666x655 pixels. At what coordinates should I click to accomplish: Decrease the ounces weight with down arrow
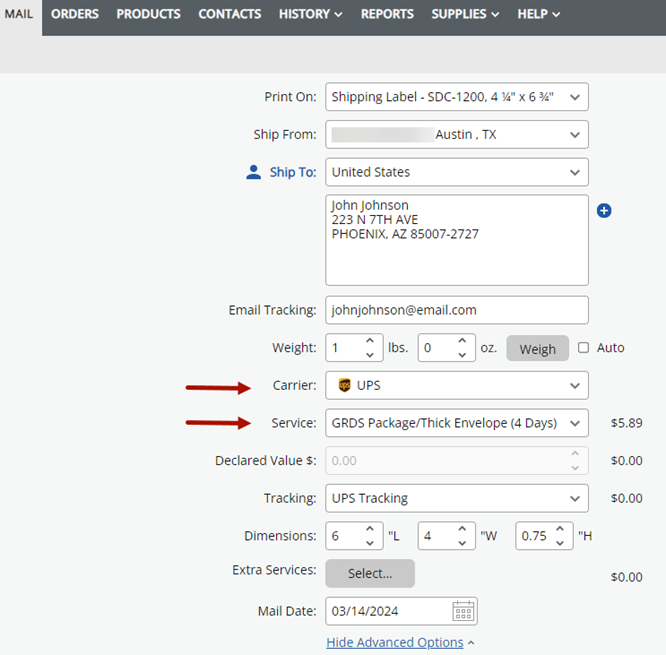[x=462, y=355]
